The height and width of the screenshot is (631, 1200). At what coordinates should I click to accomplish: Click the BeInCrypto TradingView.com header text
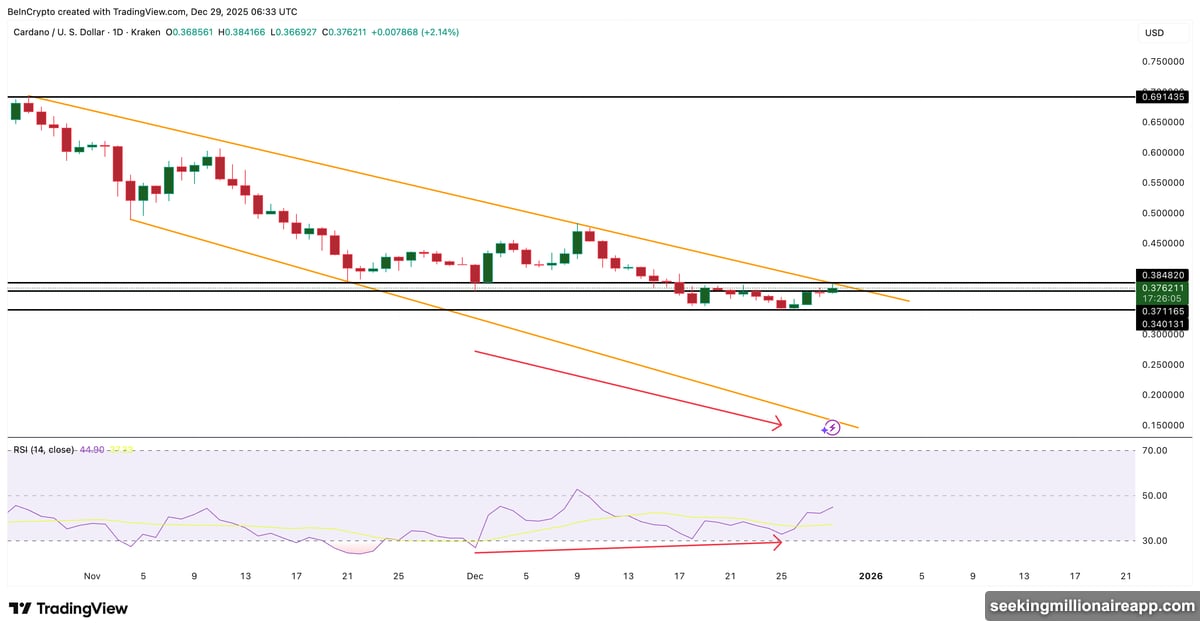pos(153,12)
